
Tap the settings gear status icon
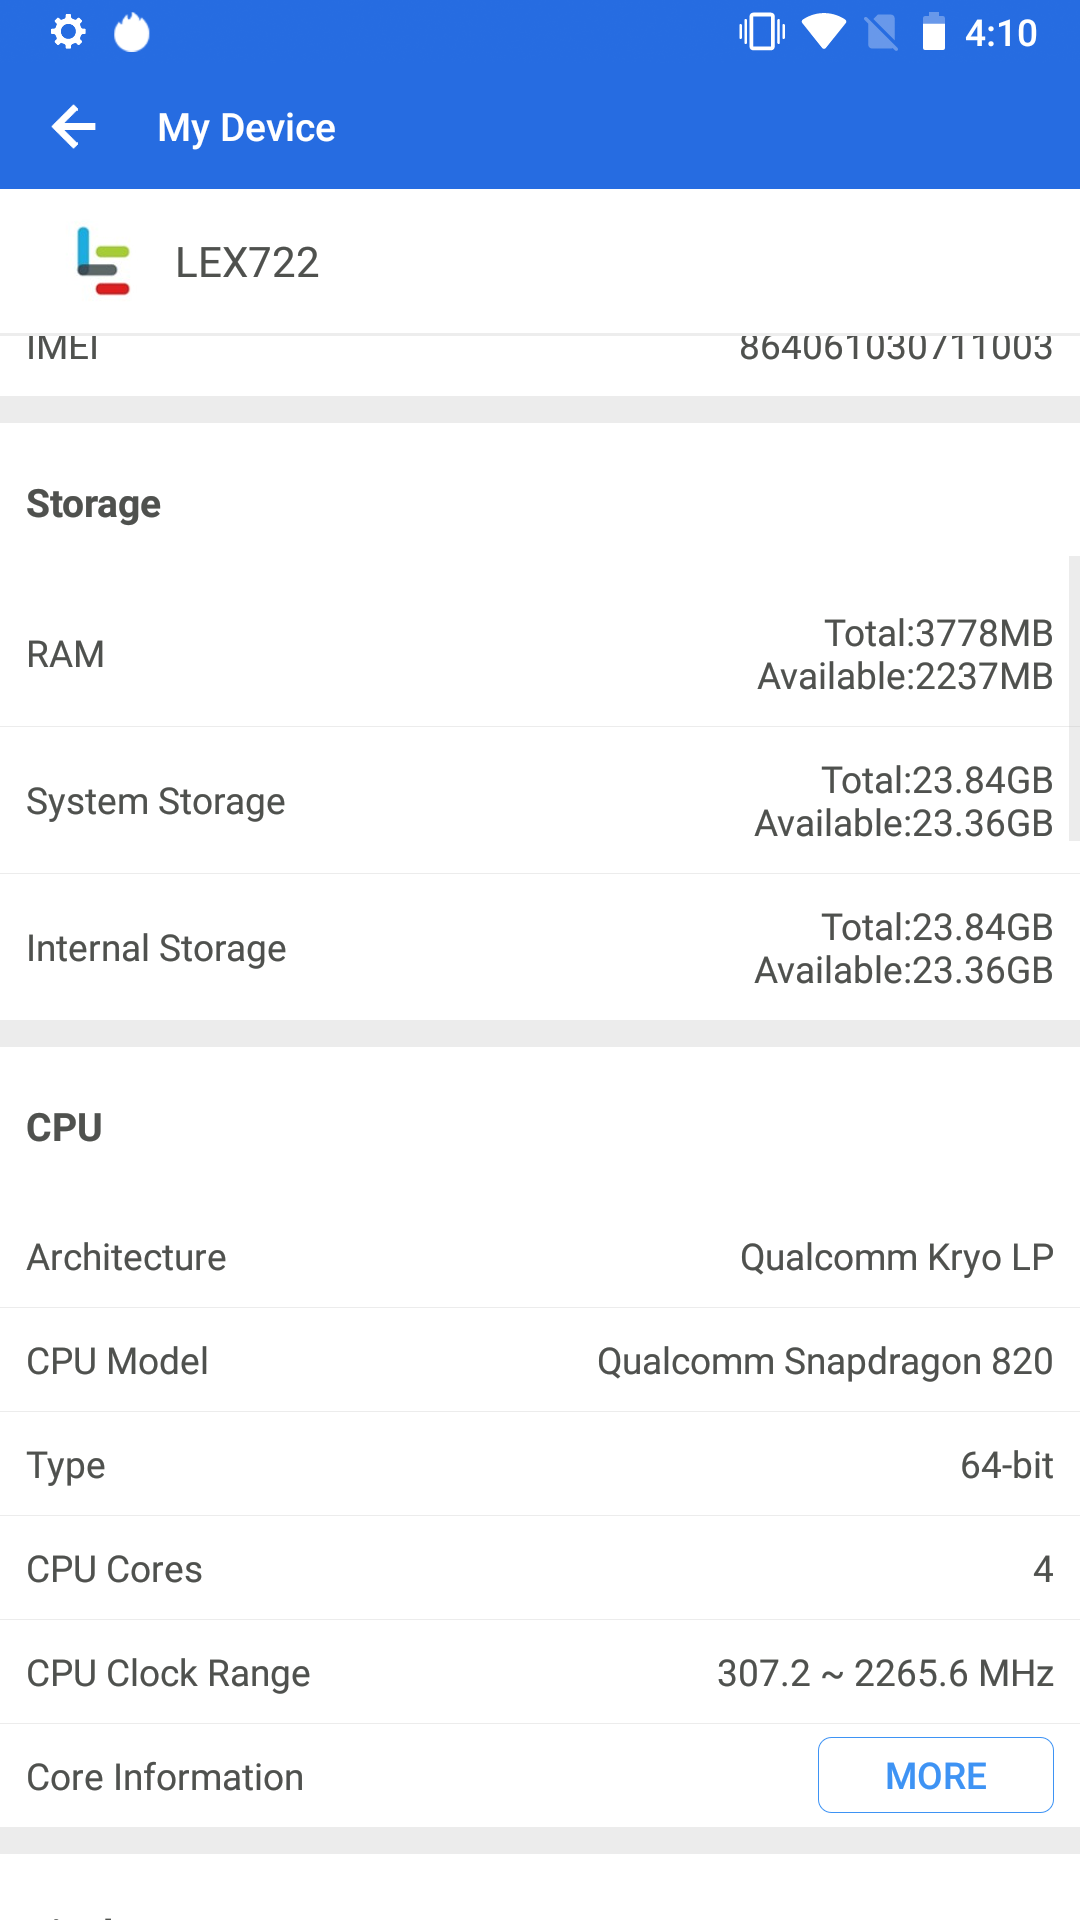click(68, 32)
